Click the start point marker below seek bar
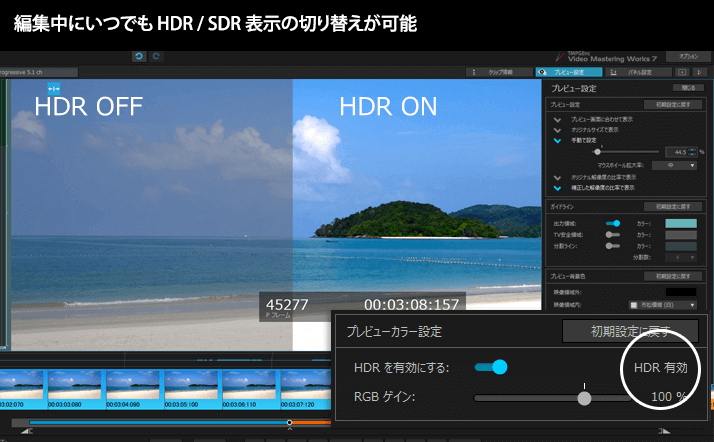The image size is (714, 442). click(27, 431)
